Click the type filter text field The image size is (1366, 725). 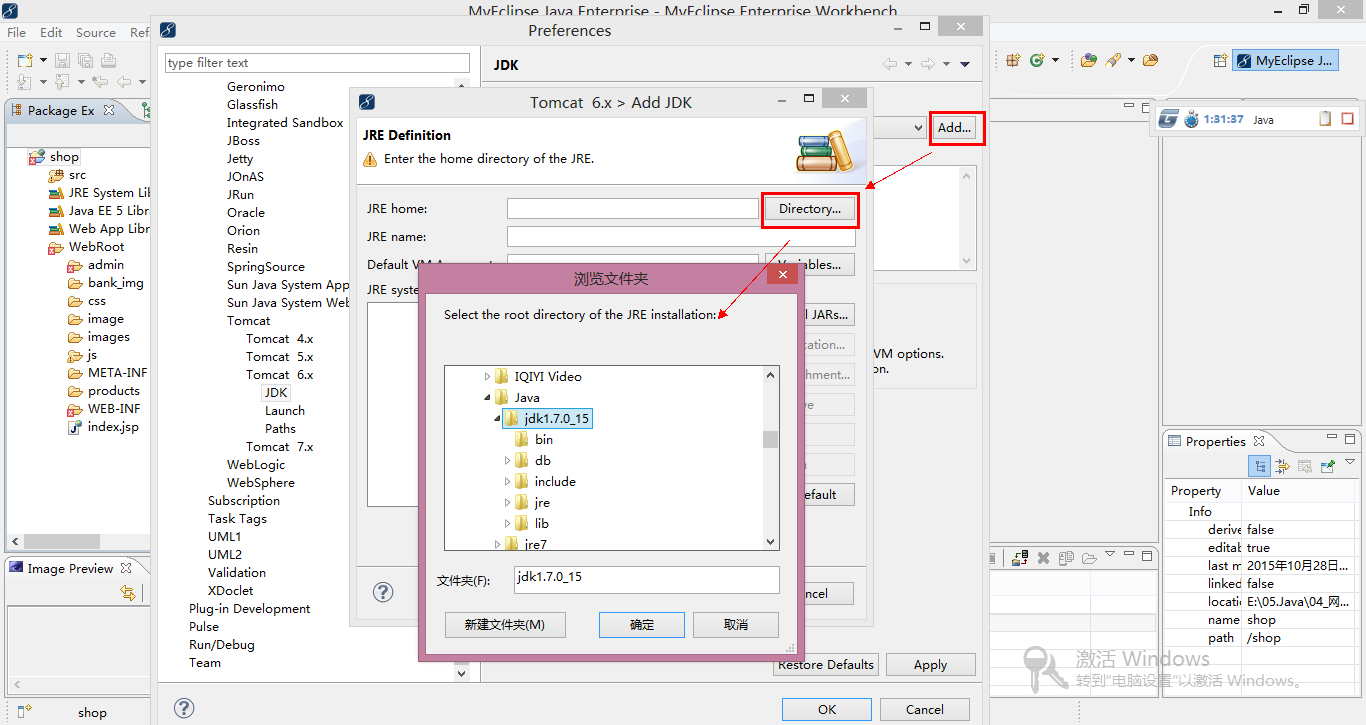tap(318, 63)
